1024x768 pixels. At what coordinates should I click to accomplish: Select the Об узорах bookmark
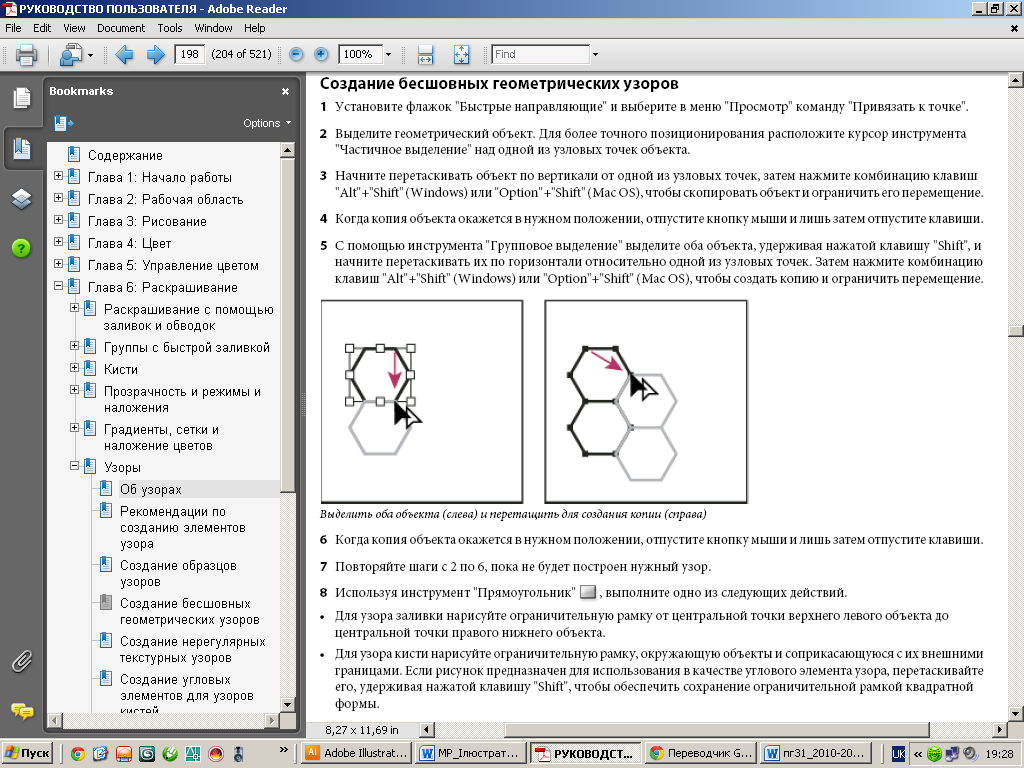[151, 490]
